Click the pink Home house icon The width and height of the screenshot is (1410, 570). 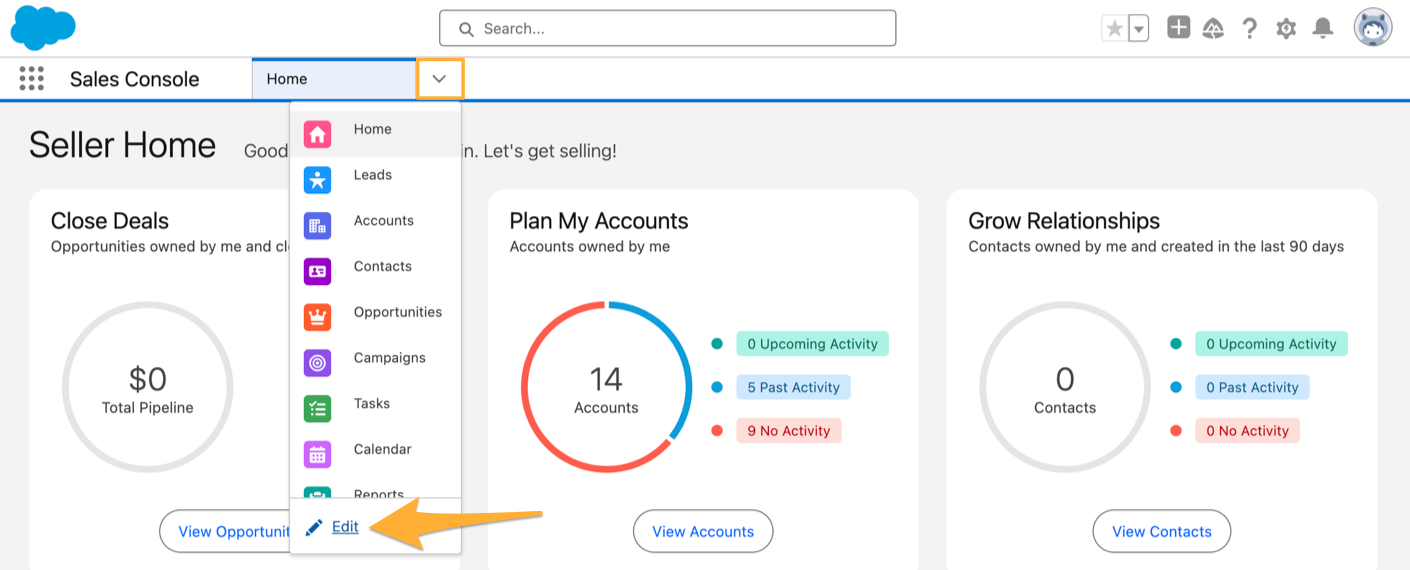point(317,134)
